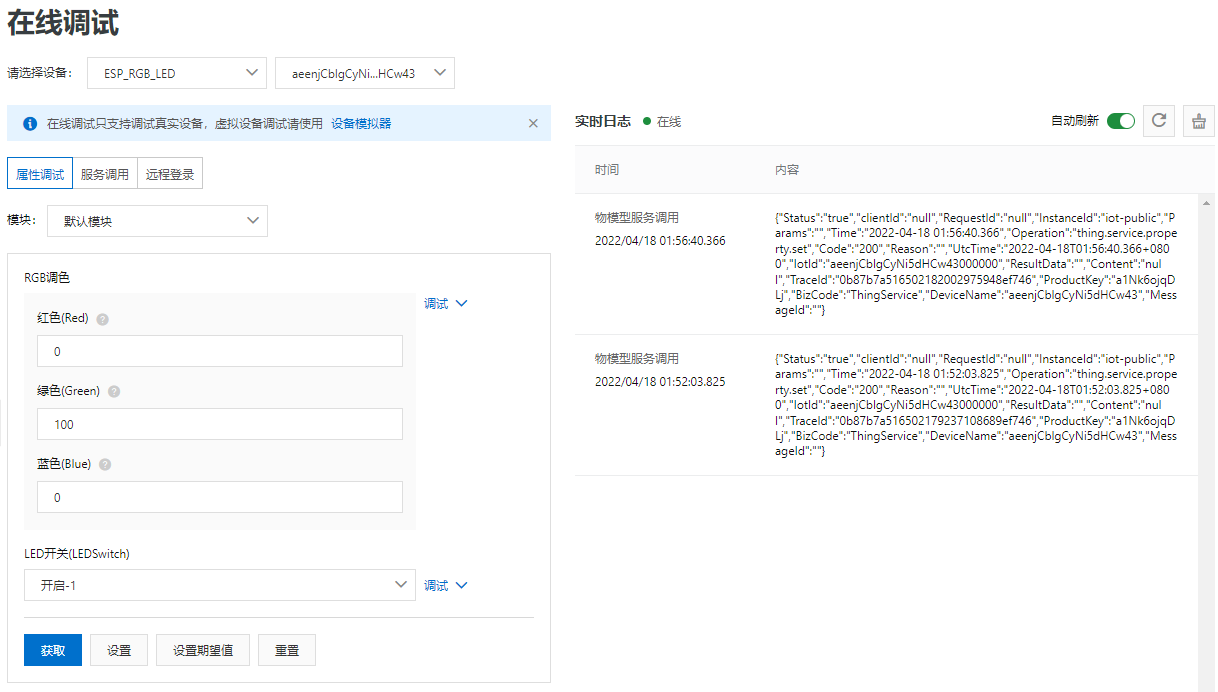Open help tooltip beside 绿色(Green)
The width and height of the screenshot is (1218, 692).
pos(113,391)
